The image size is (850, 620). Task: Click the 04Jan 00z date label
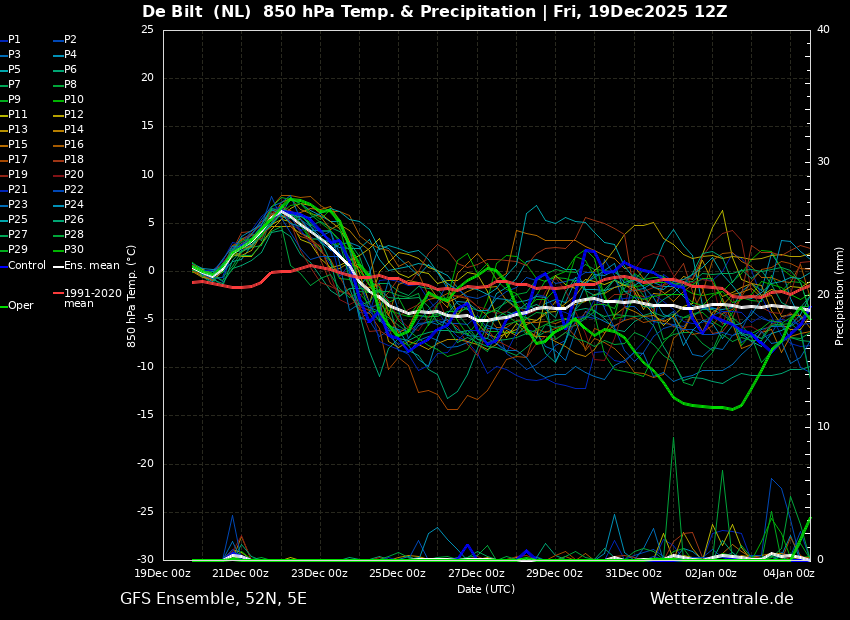[790, 573]
